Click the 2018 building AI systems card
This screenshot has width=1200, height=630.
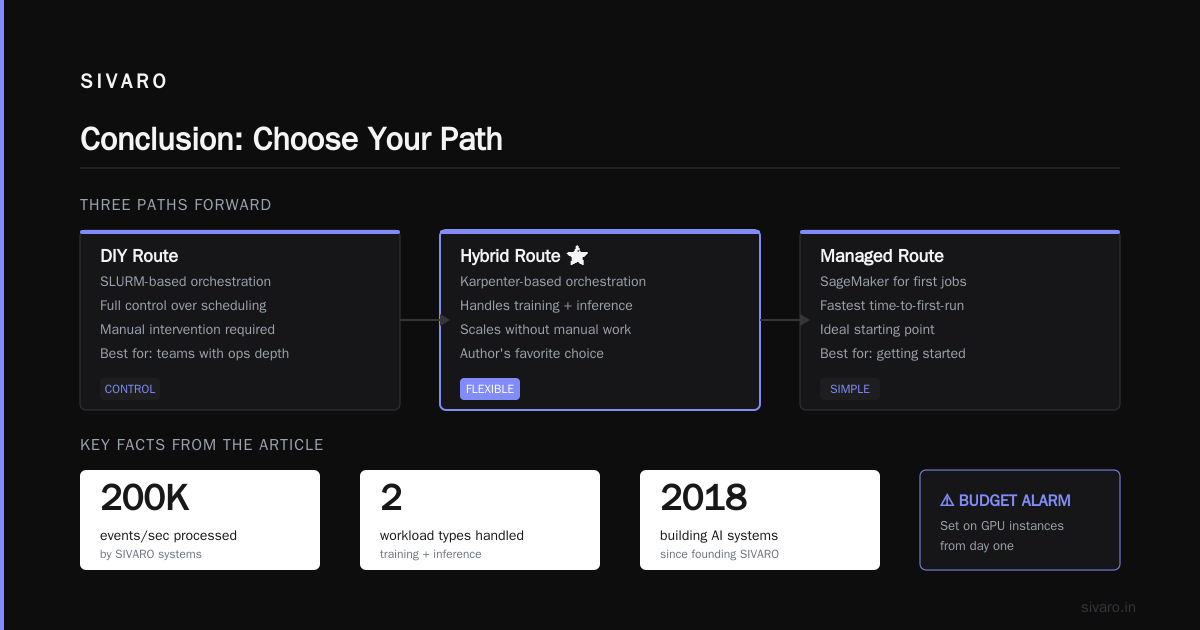pyautogui.click(x=760, y=520)
